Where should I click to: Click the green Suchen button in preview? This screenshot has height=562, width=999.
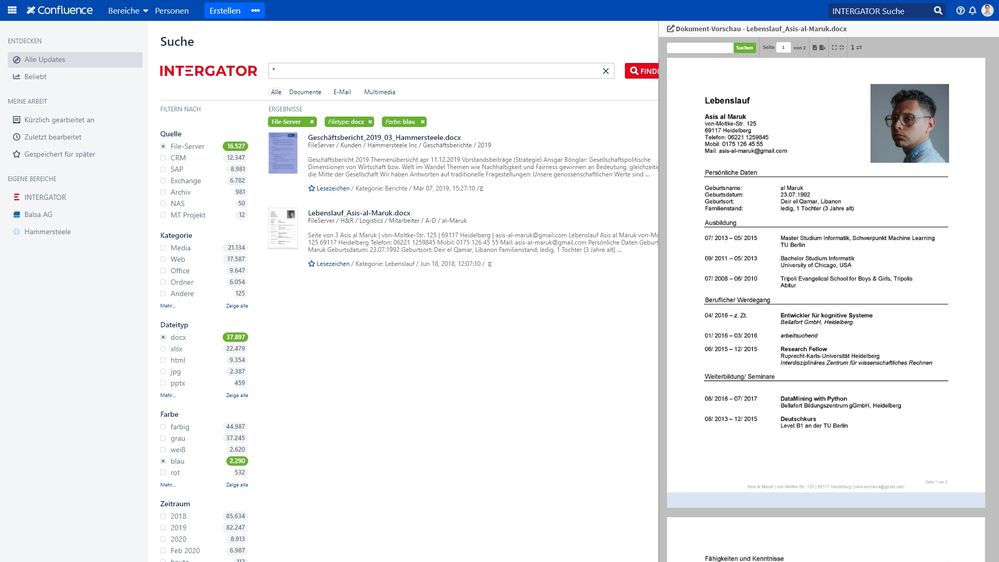pos(745,48)
